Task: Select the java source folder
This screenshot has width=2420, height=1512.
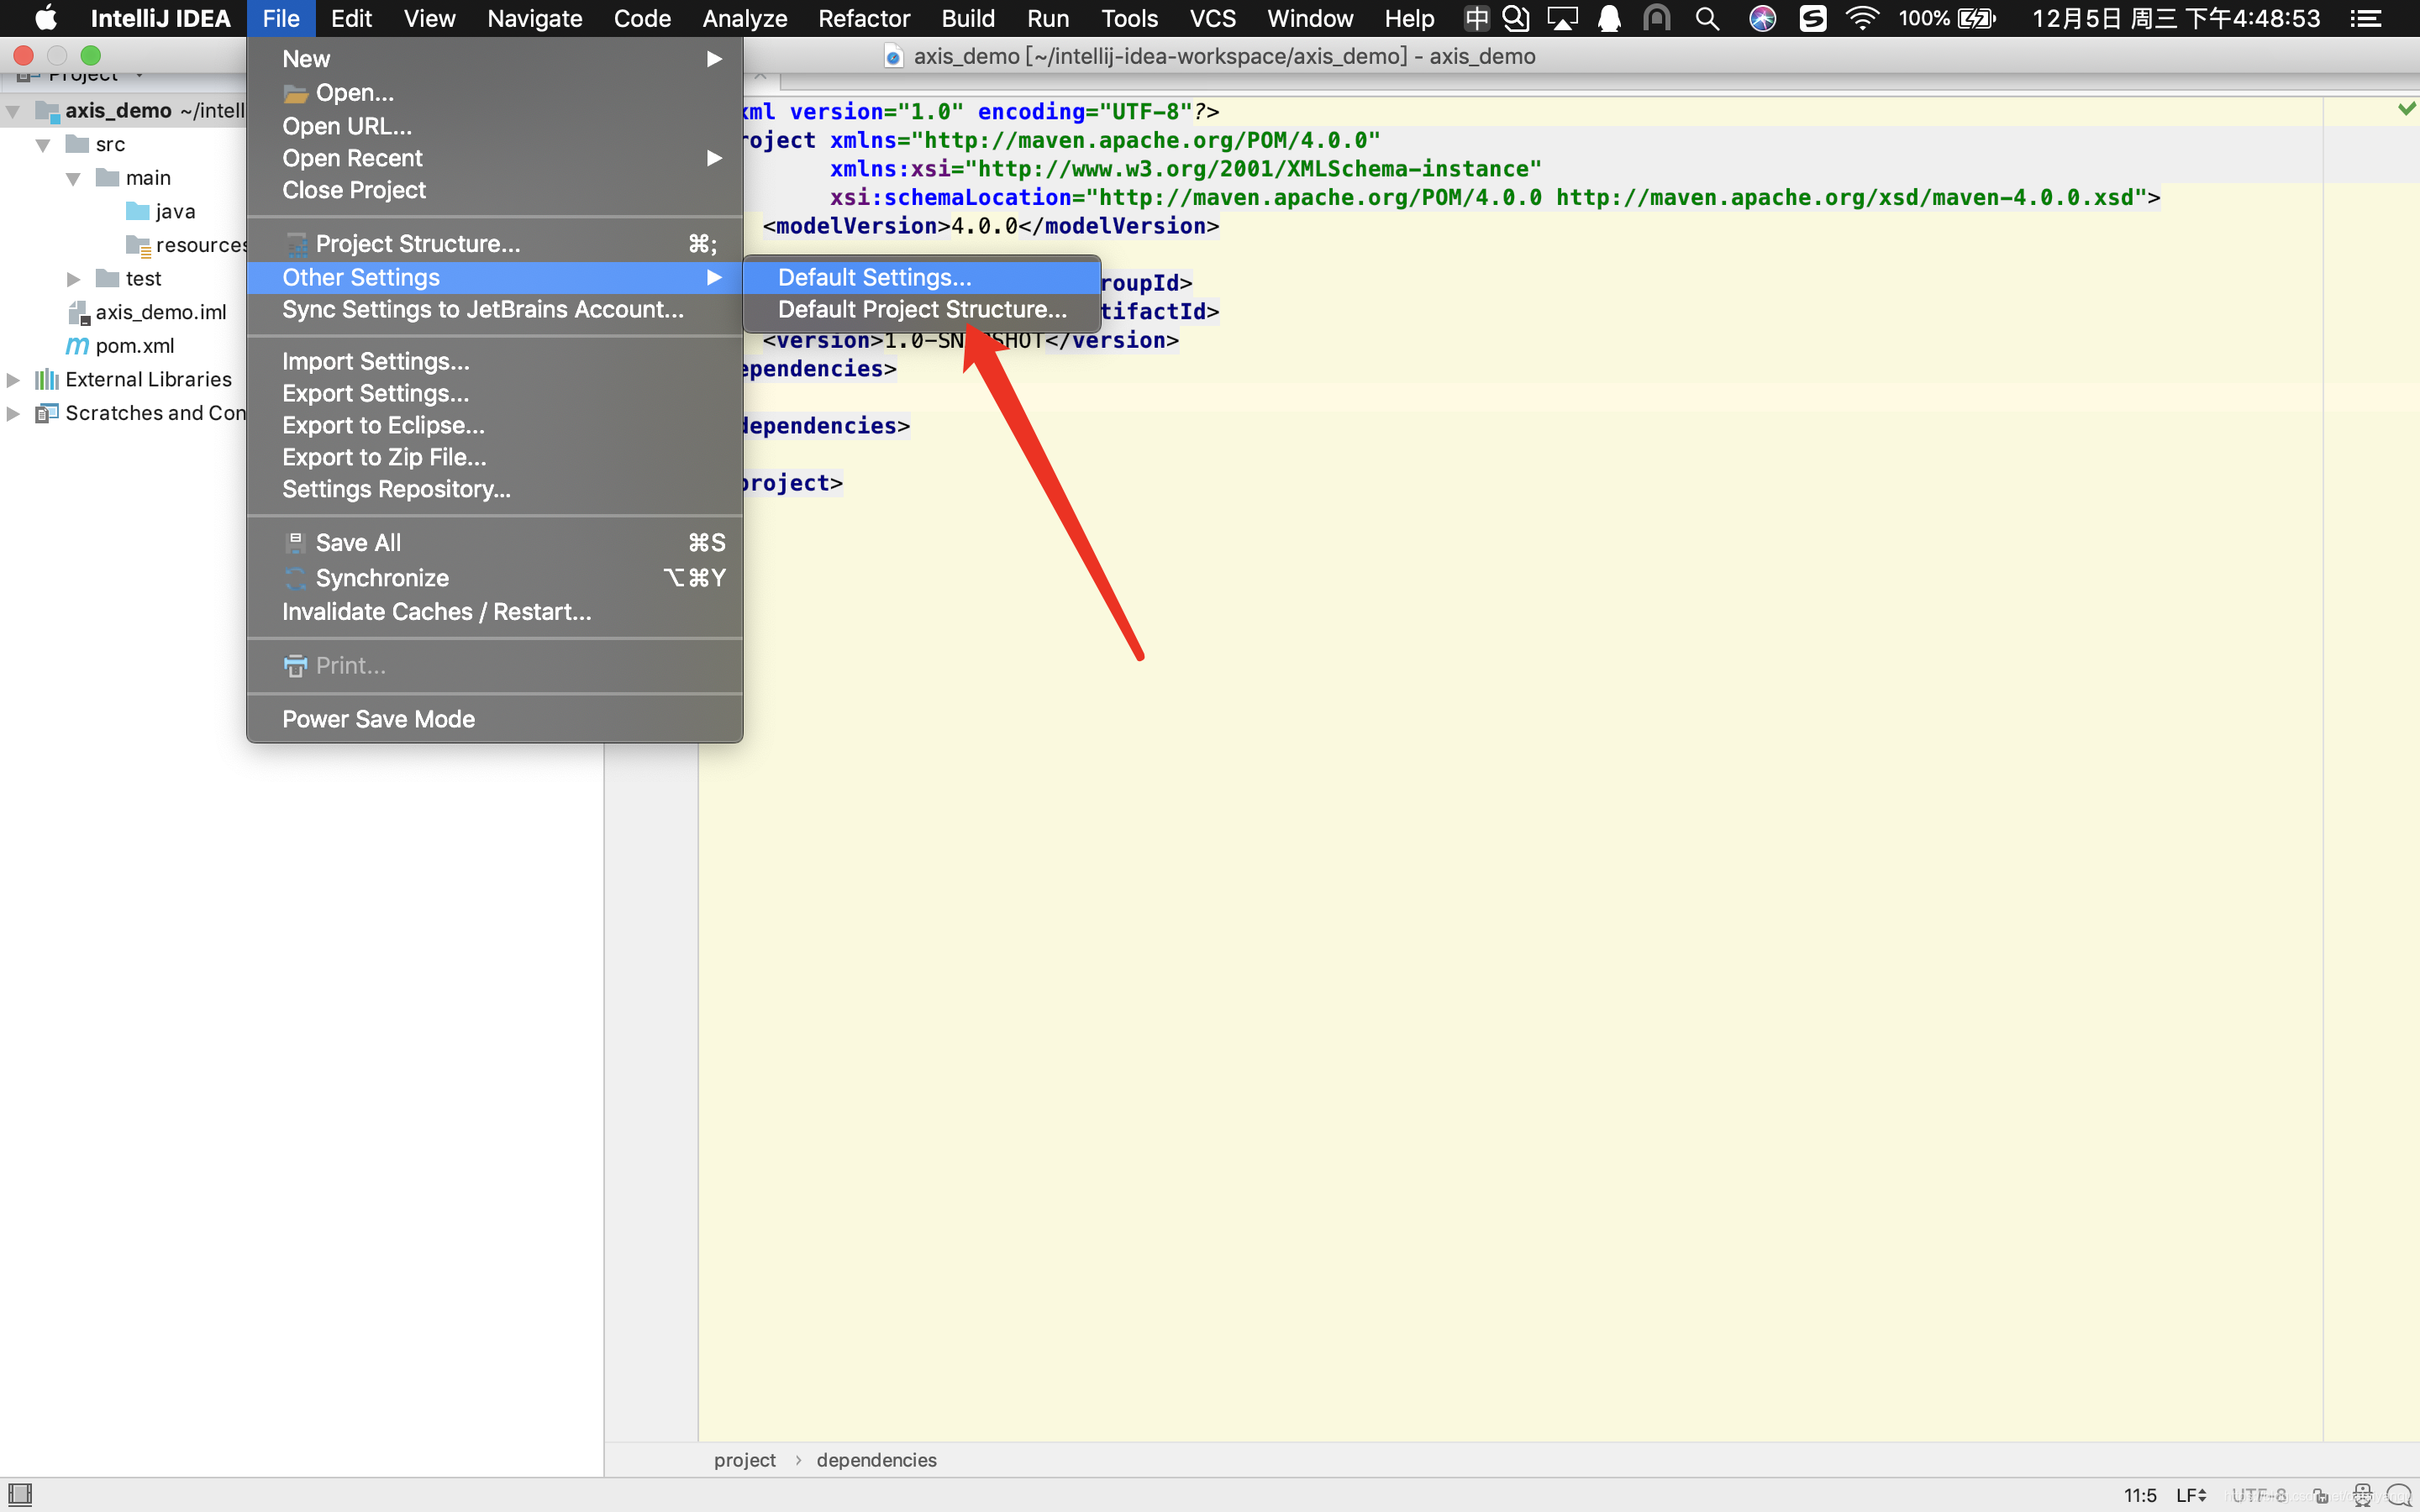Action: (x=174, y=211)
